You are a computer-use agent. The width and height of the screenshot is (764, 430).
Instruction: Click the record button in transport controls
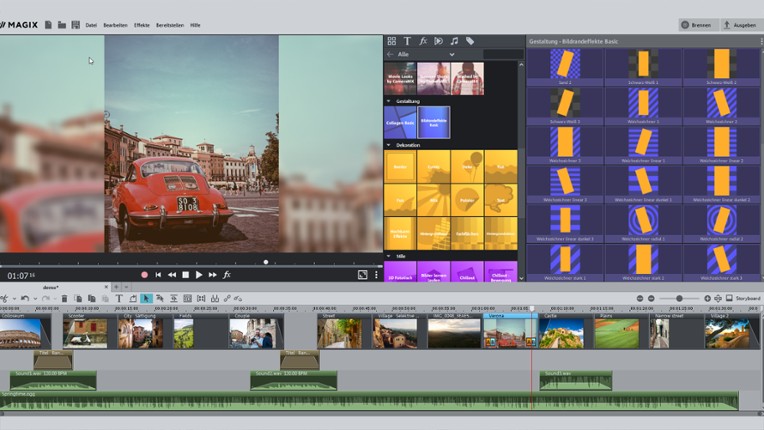tap(144, 274)
